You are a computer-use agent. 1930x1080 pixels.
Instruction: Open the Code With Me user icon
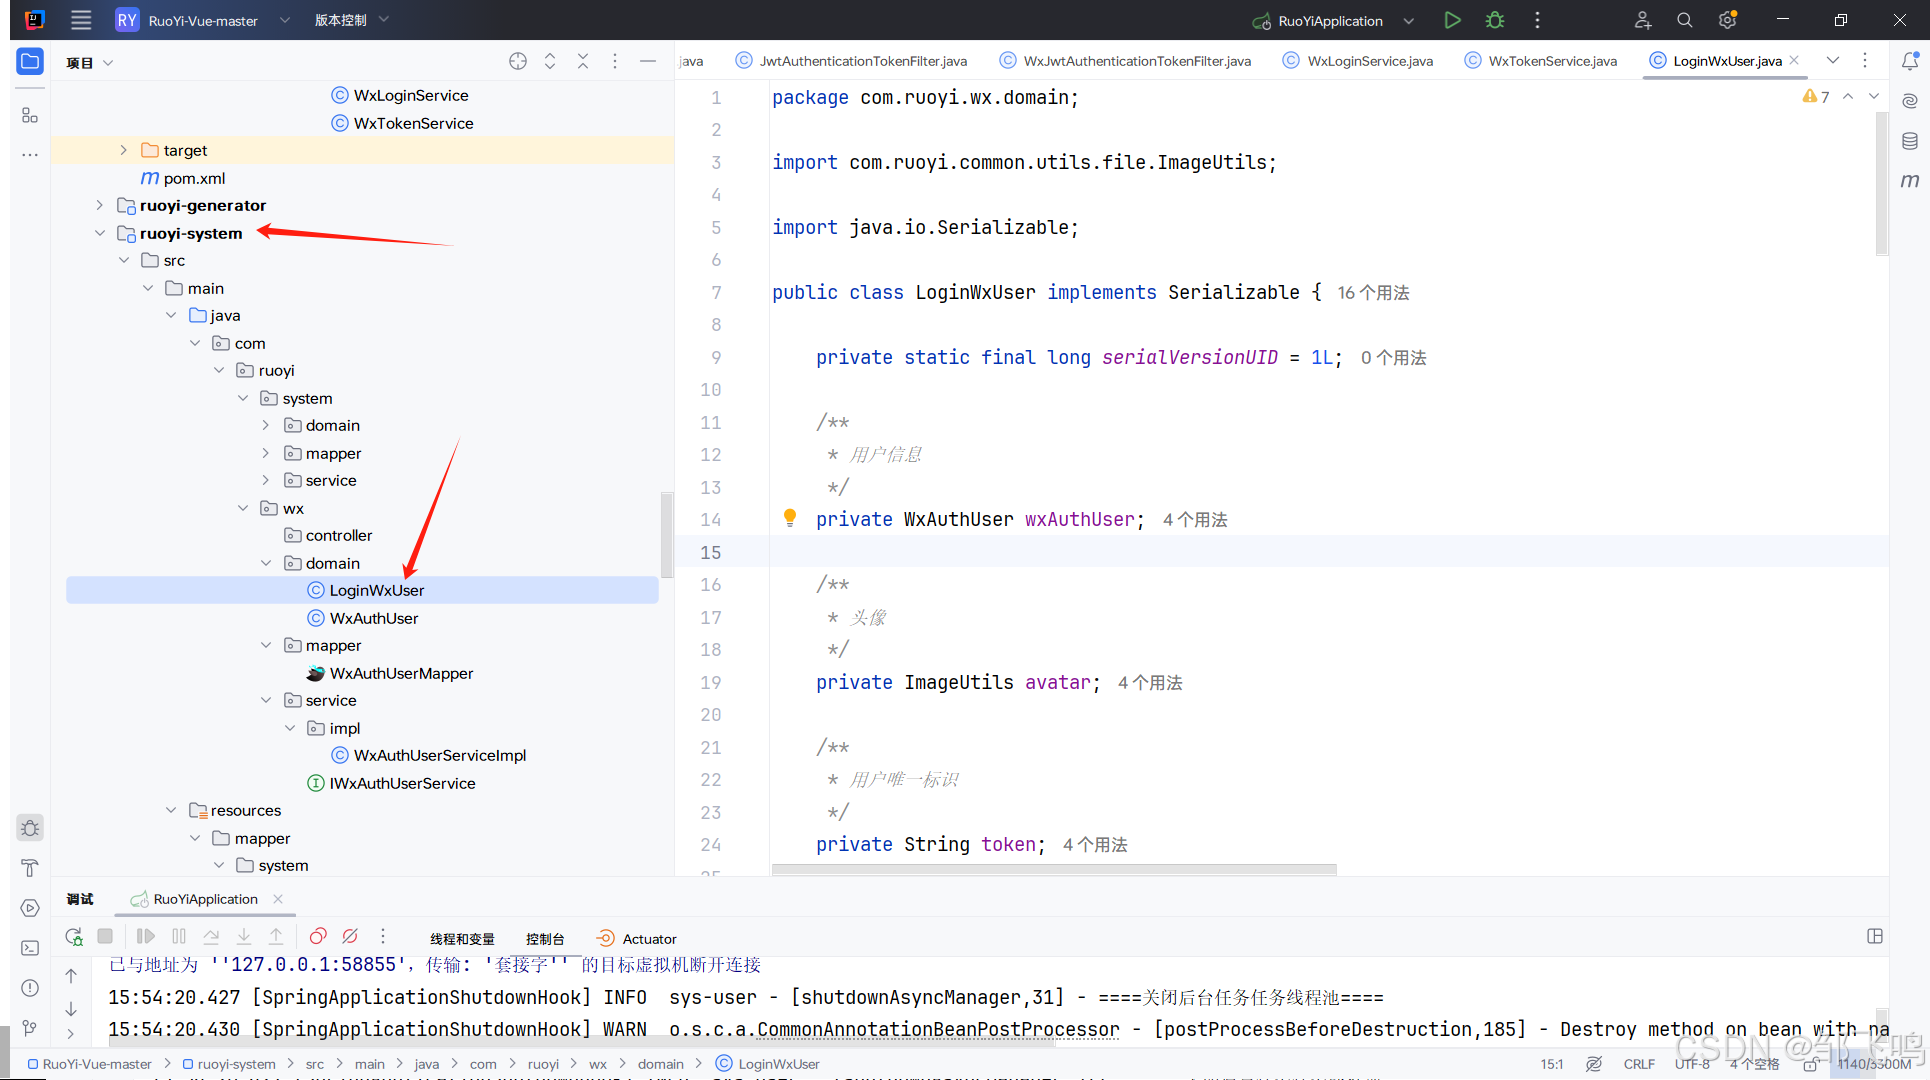pyautogui.click(x=1643, y=20)
